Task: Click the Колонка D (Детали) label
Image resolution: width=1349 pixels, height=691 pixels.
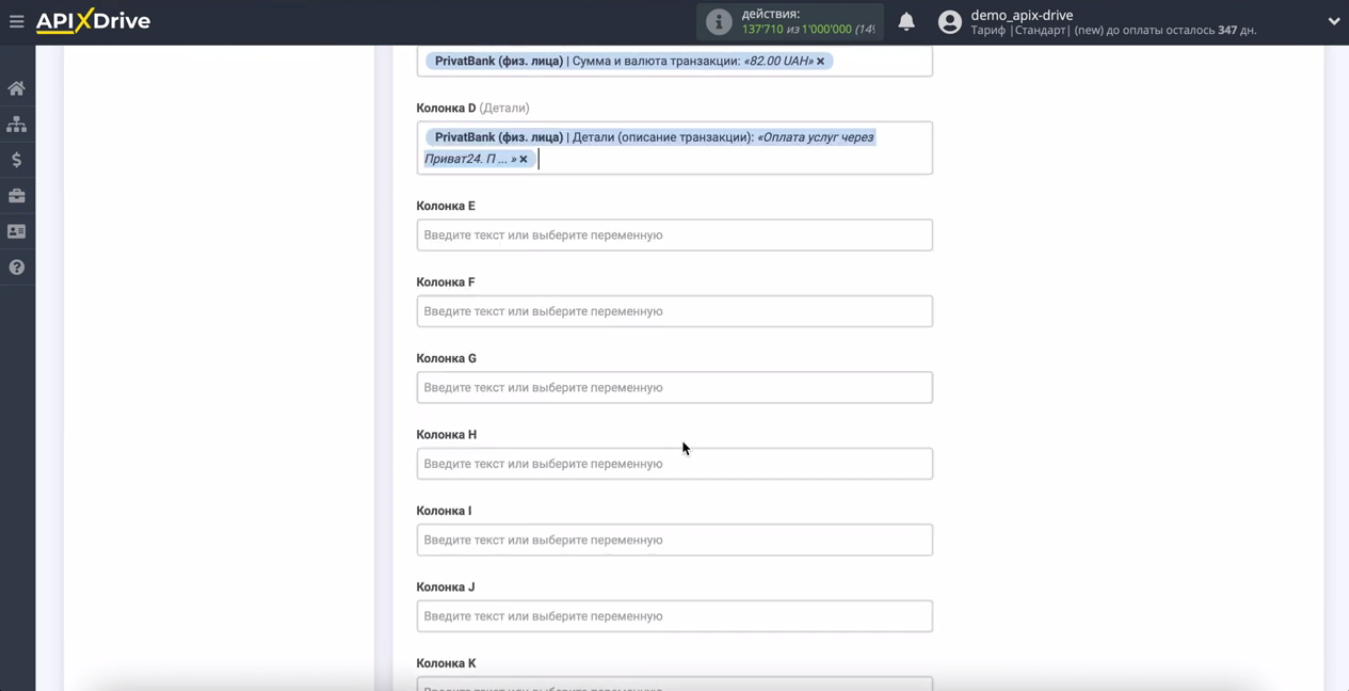Action: 473,108
